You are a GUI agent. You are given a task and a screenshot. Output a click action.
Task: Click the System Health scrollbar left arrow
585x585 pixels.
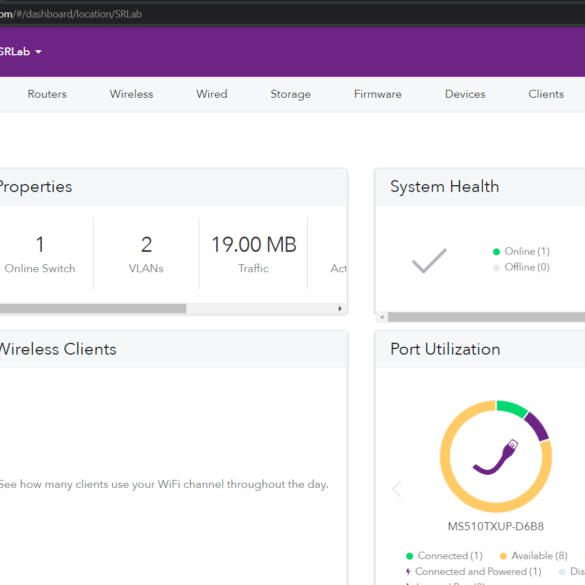(382, 317)
